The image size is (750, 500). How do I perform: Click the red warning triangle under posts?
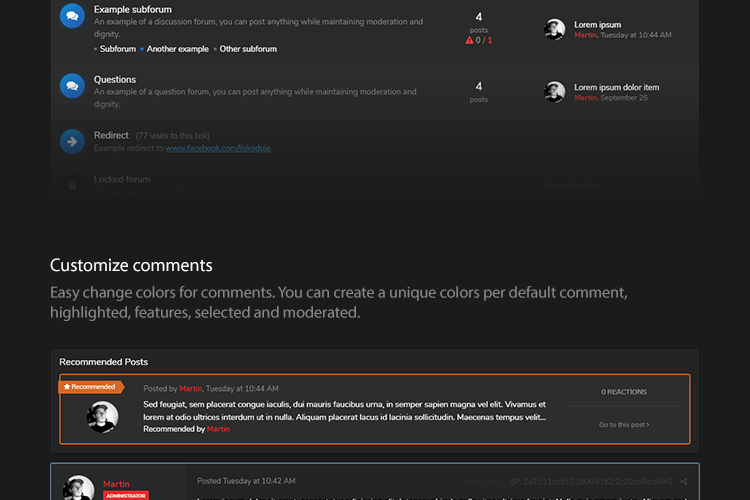[470, 41]
